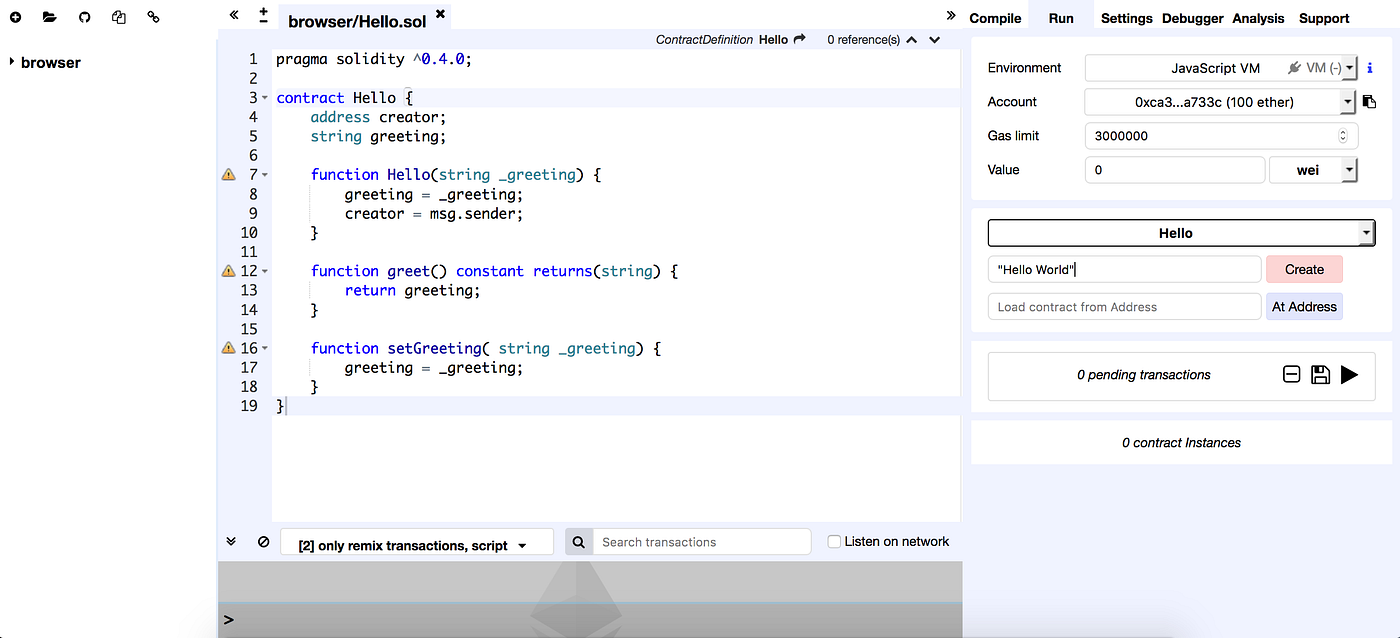This screenshot has width=1400, height=638.
Task: Copy the active account address to clipboard
Action: pyautogui.click(x=1369, y=101)
